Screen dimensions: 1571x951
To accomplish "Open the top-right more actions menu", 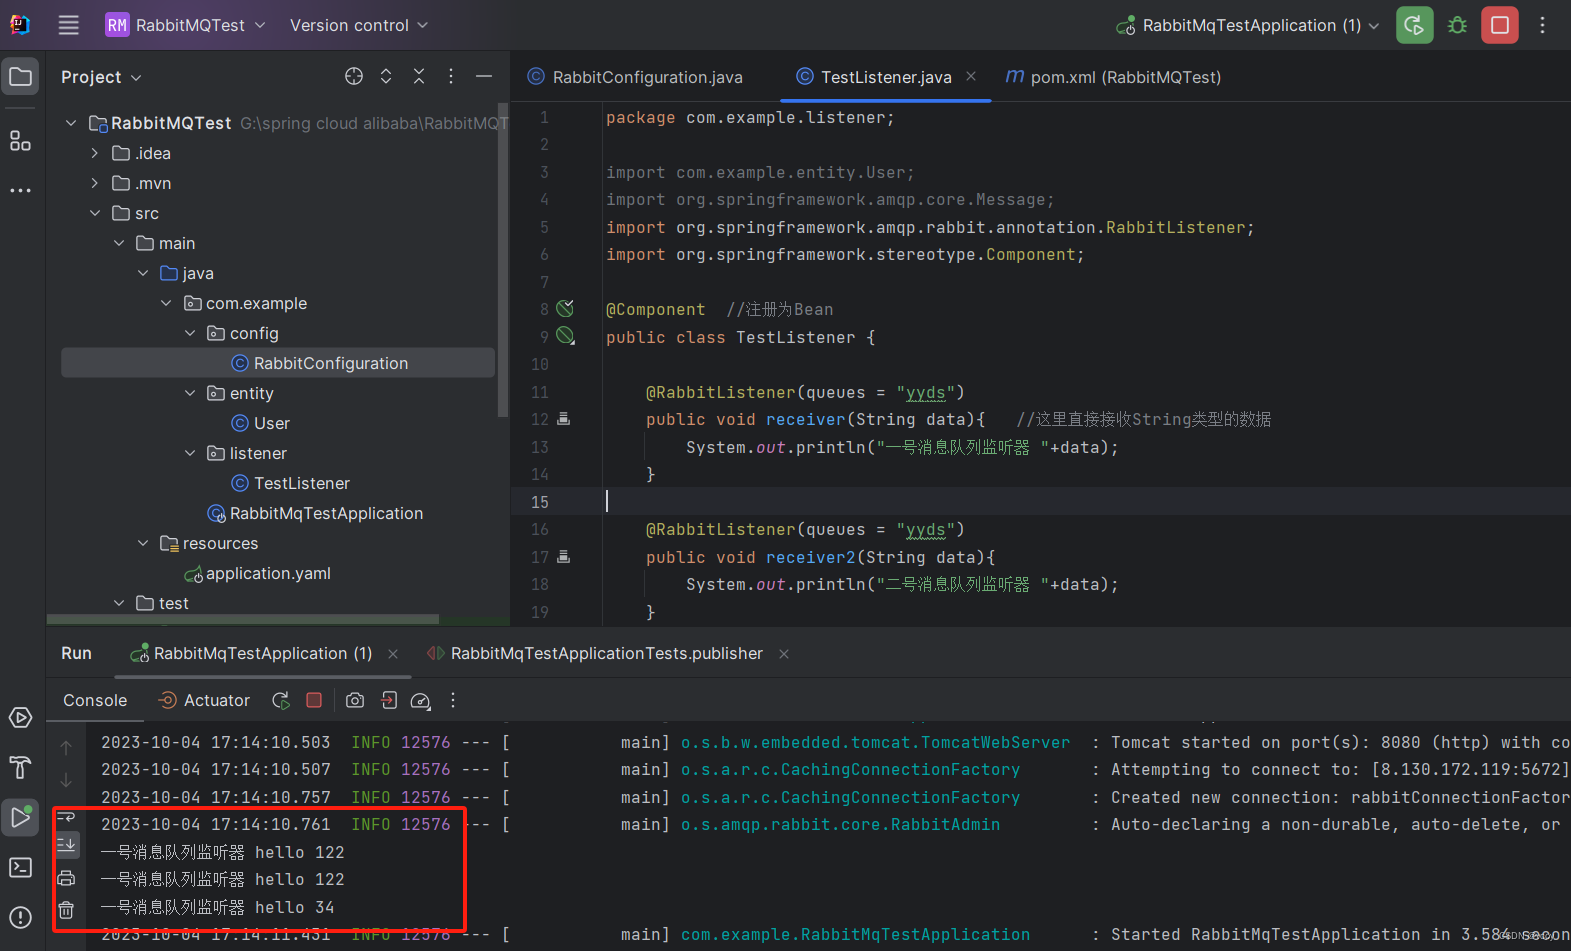I will [1543, 25].
